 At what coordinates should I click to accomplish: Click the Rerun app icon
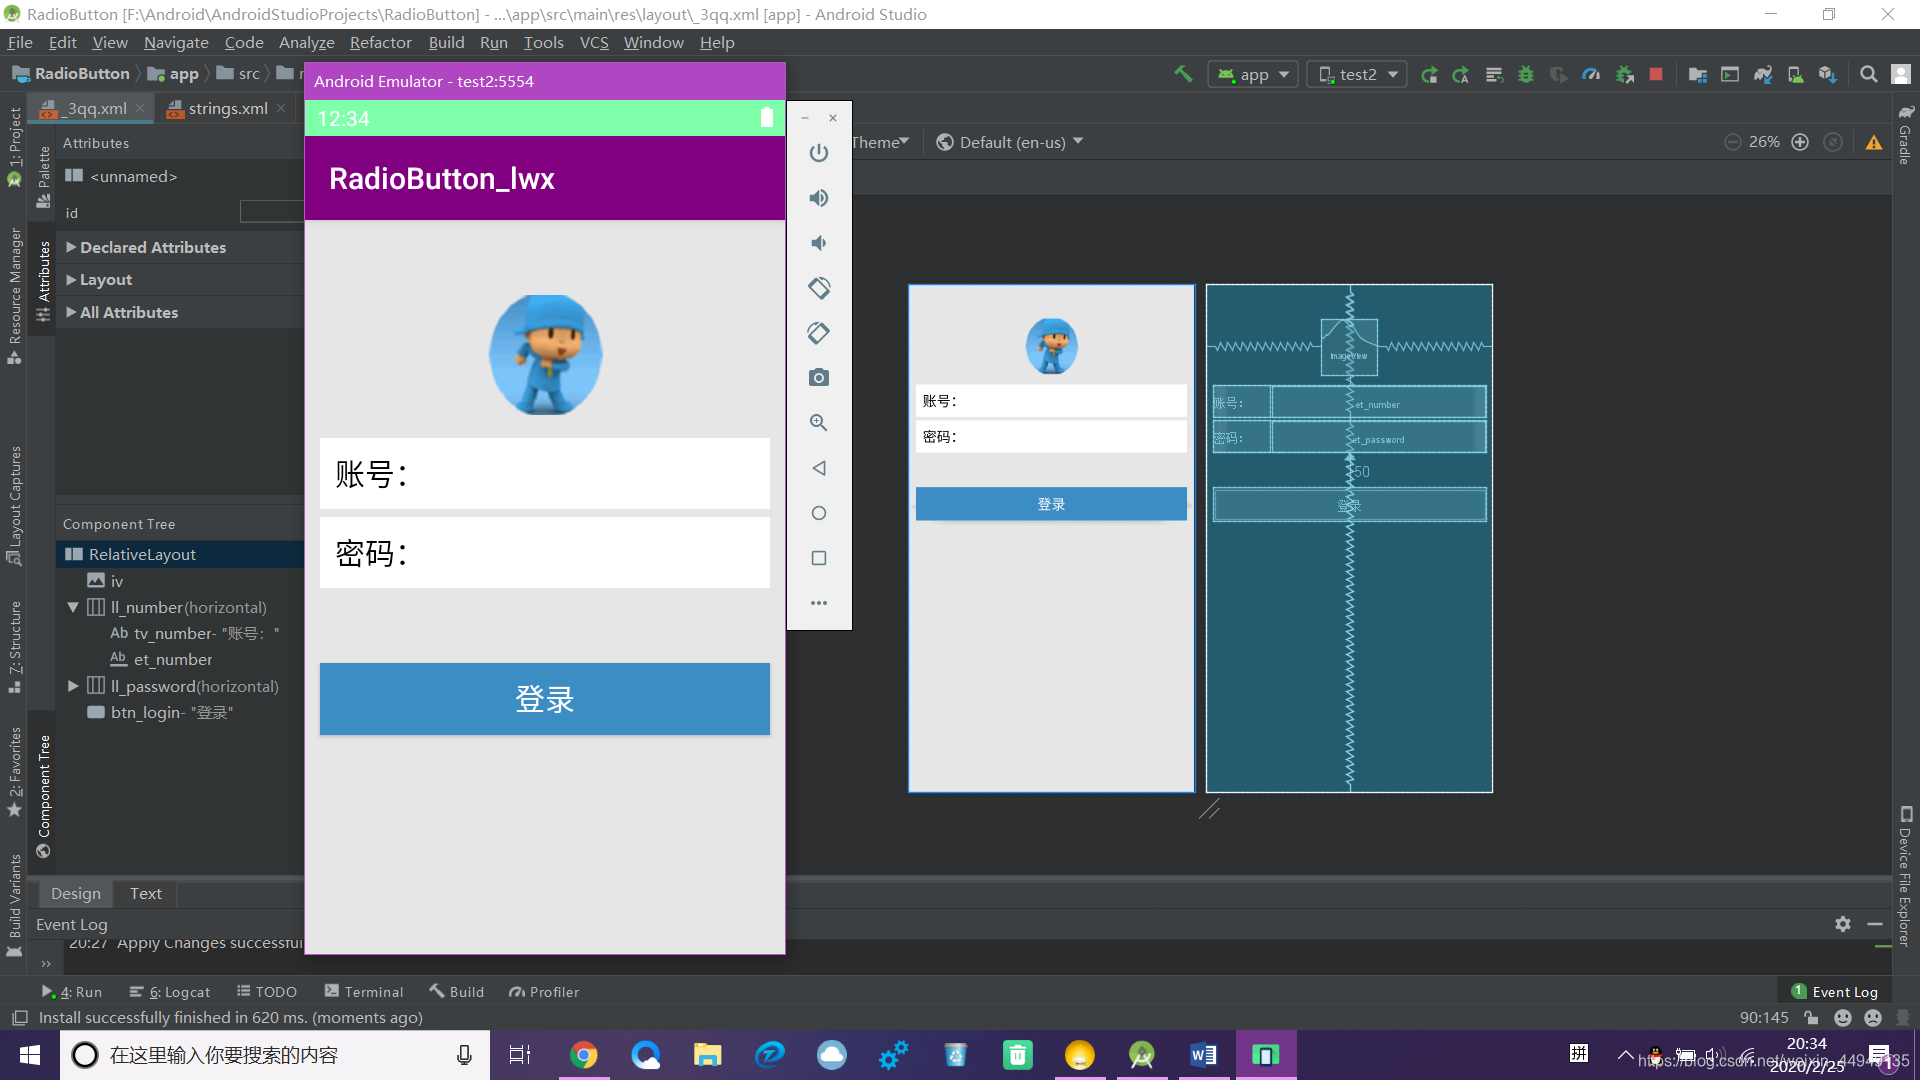coord(1429,74)
